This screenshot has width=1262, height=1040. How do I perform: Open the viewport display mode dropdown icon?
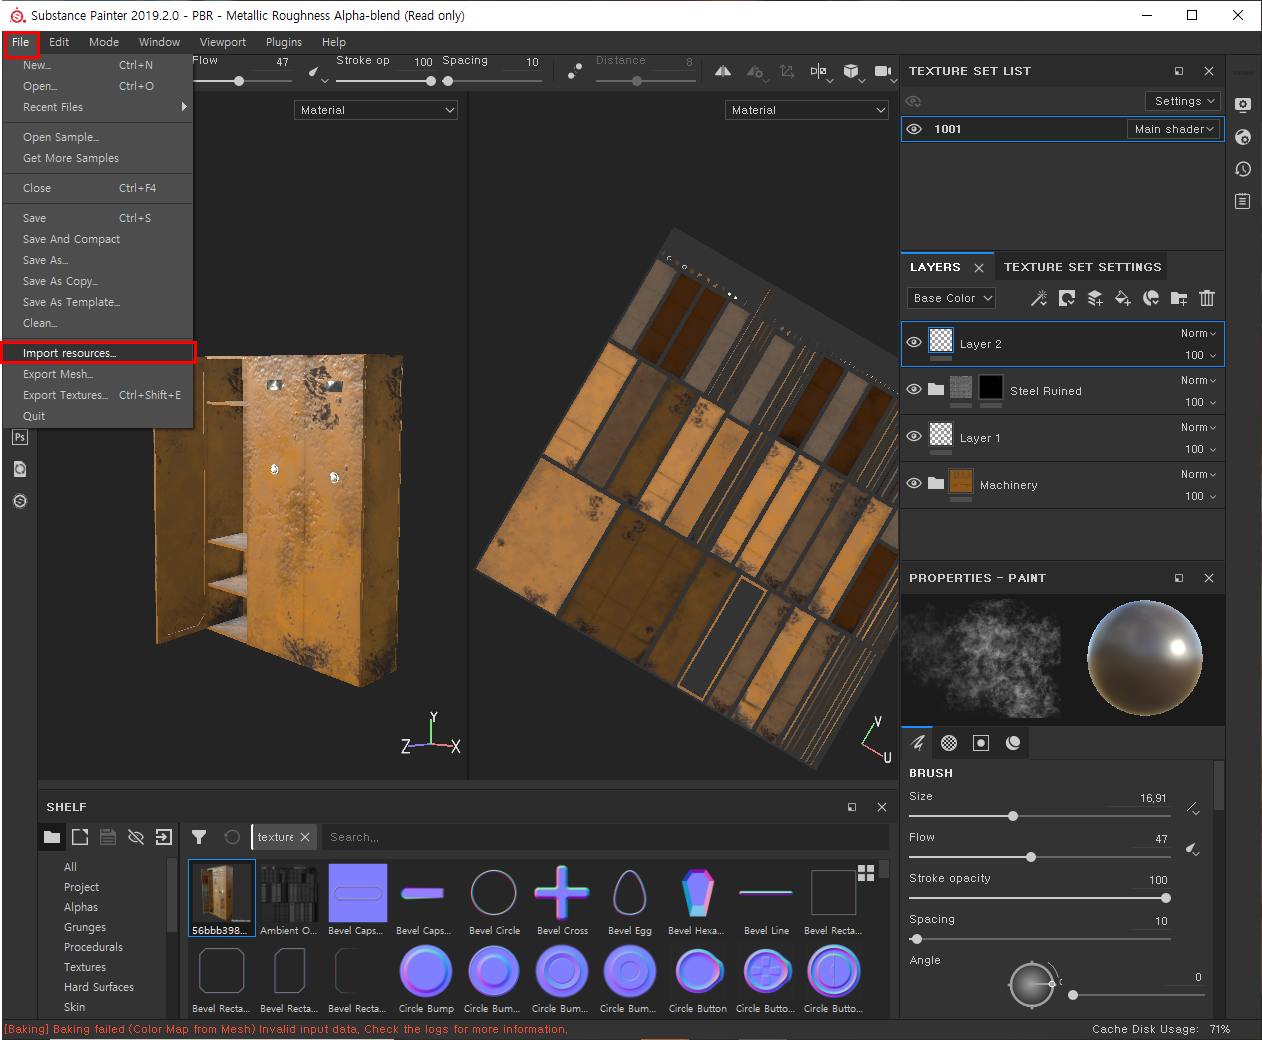819,71
